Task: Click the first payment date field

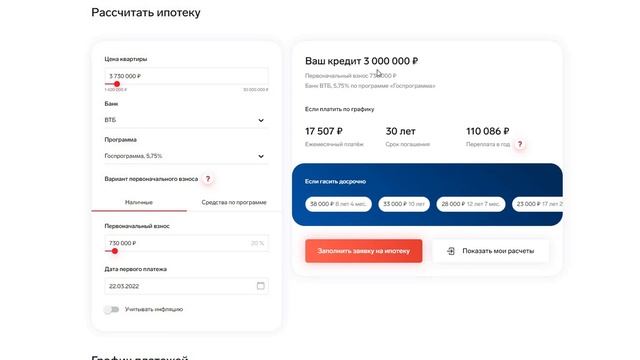Action: [186, 286]
